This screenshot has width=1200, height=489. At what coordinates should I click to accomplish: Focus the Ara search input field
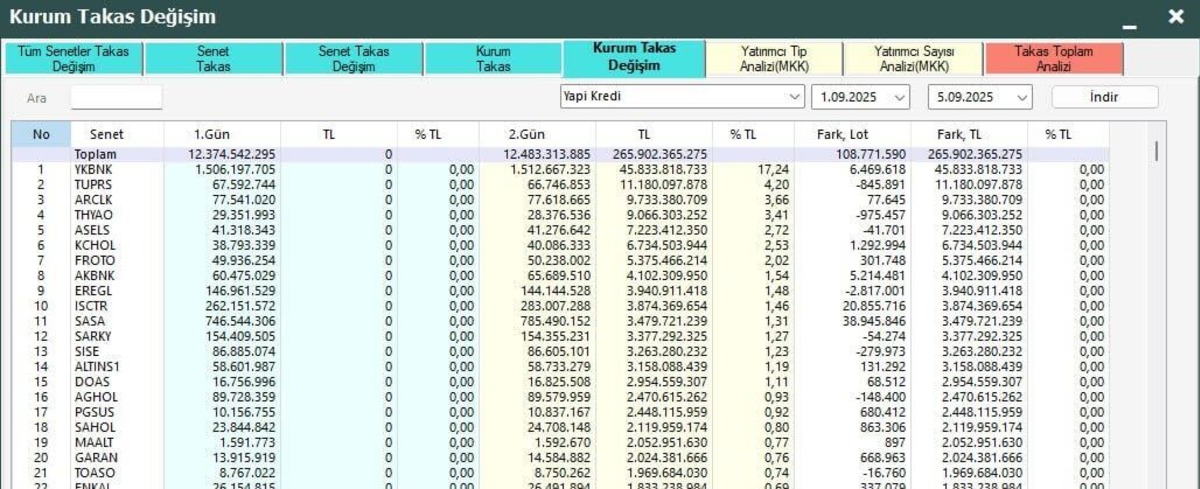pyautogui.click(x=116, y=98)
